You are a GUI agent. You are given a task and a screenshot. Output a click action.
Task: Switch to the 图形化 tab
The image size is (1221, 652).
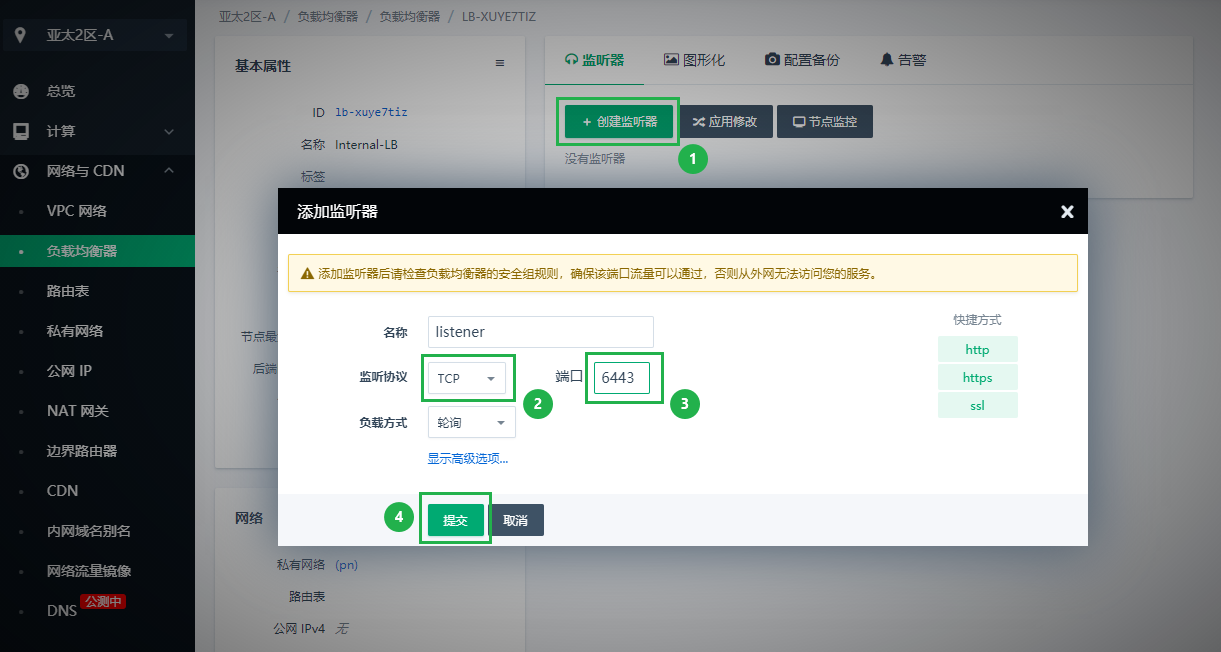pos(694,60)
